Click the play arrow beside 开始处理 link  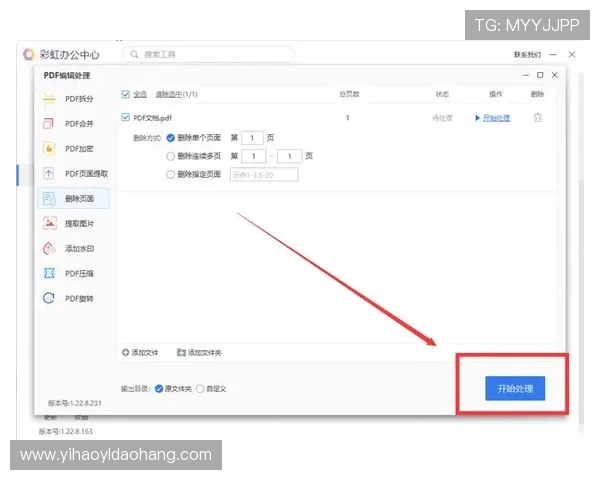click(x=477, y=118)
